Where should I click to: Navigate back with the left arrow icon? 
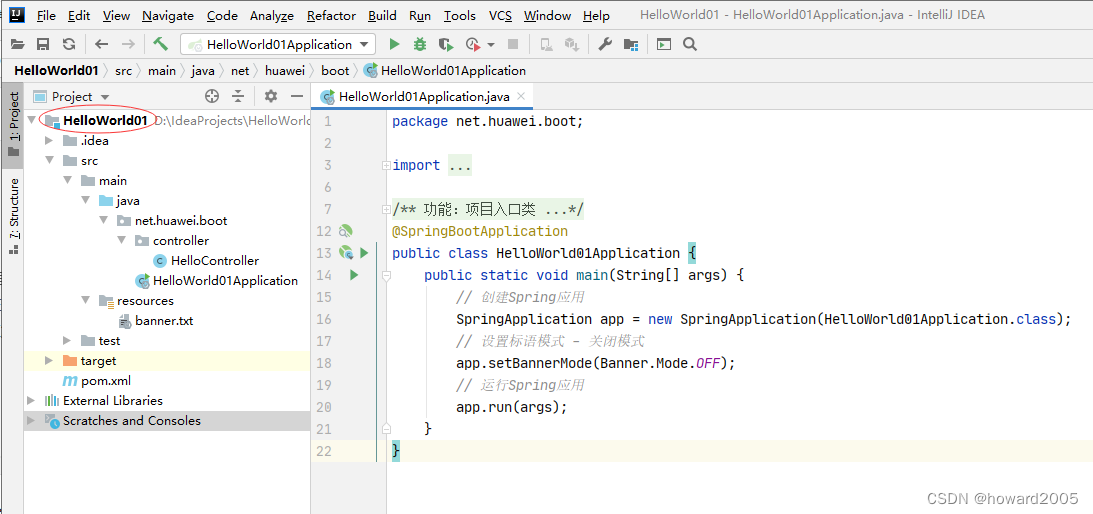click(102, 45)
